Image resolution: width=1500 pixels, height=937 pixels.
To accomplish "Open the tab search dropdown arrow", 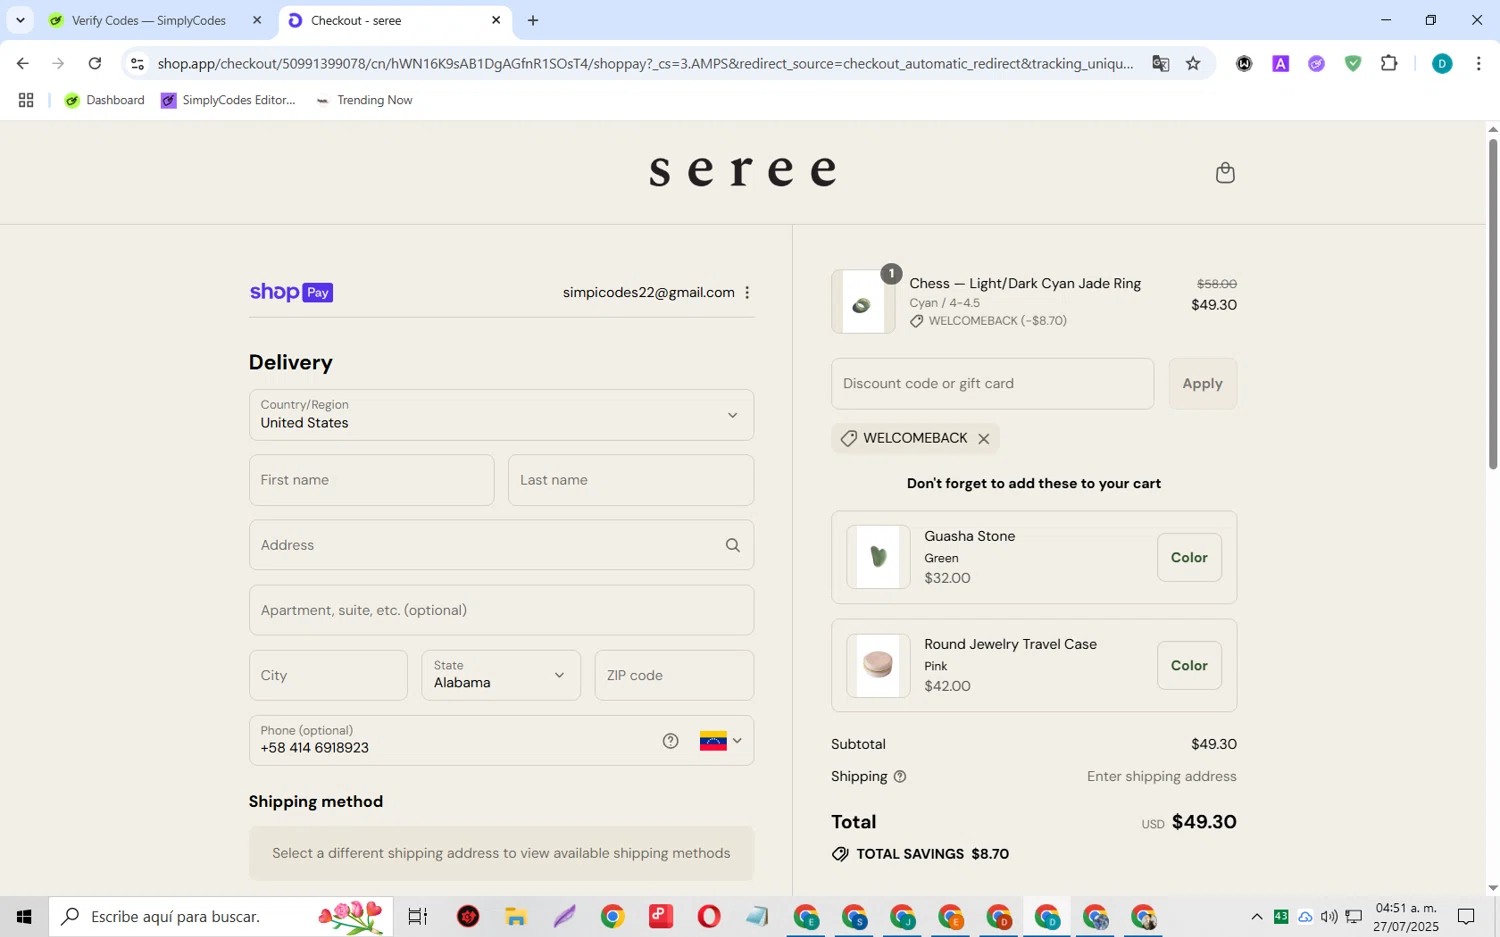I will [20, 20].
